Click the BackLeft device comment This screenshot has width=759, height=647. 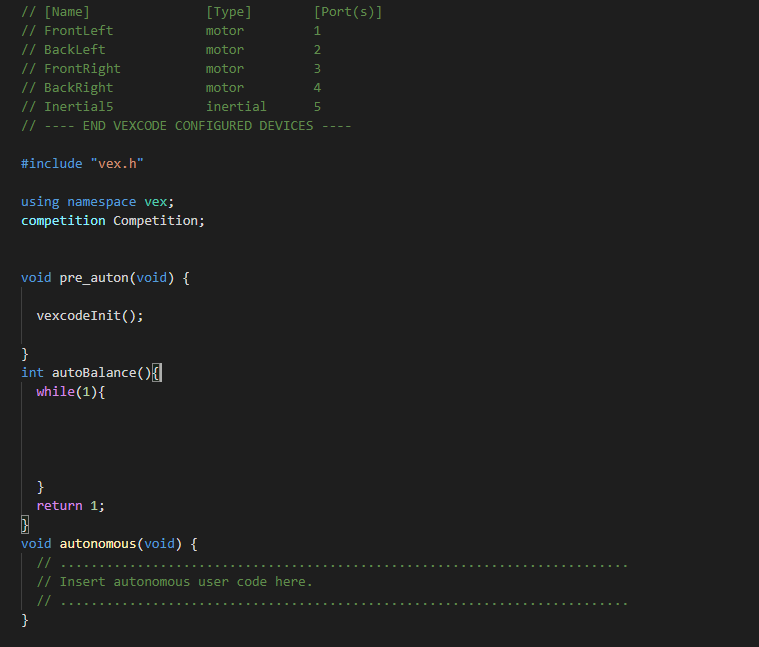tap(74, 50)
